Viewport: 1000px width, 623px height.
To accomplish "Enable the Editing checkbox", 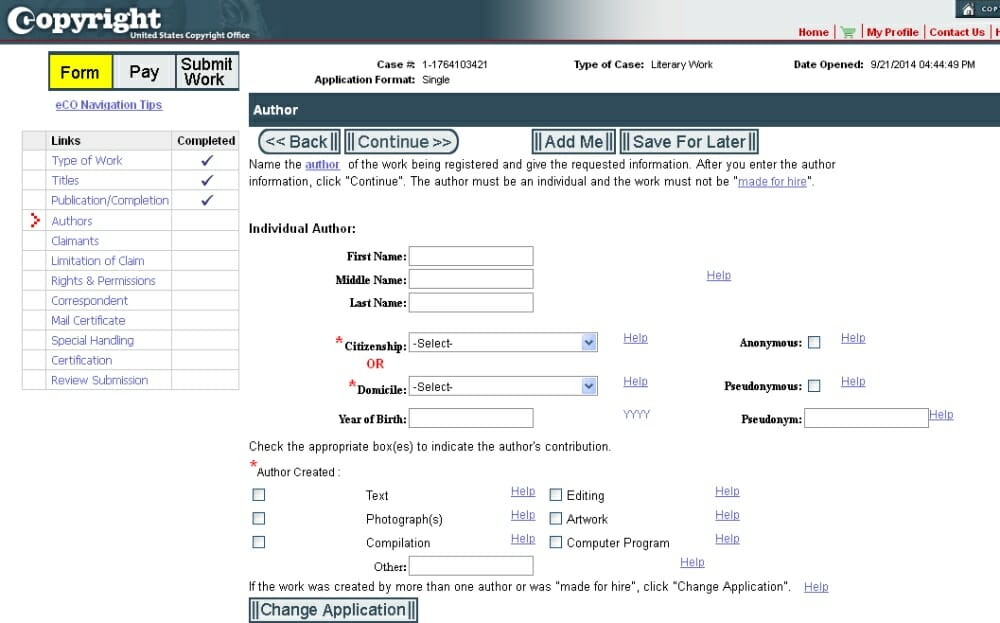I will pos(555,495).
